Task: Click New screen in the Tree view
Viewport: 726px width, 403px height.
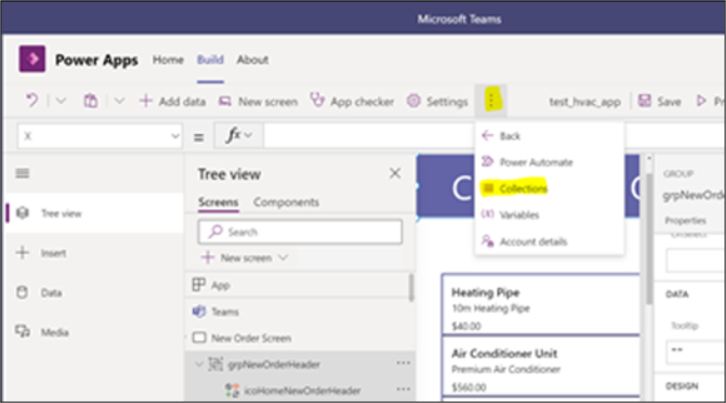Action: [x=238, y=258]
